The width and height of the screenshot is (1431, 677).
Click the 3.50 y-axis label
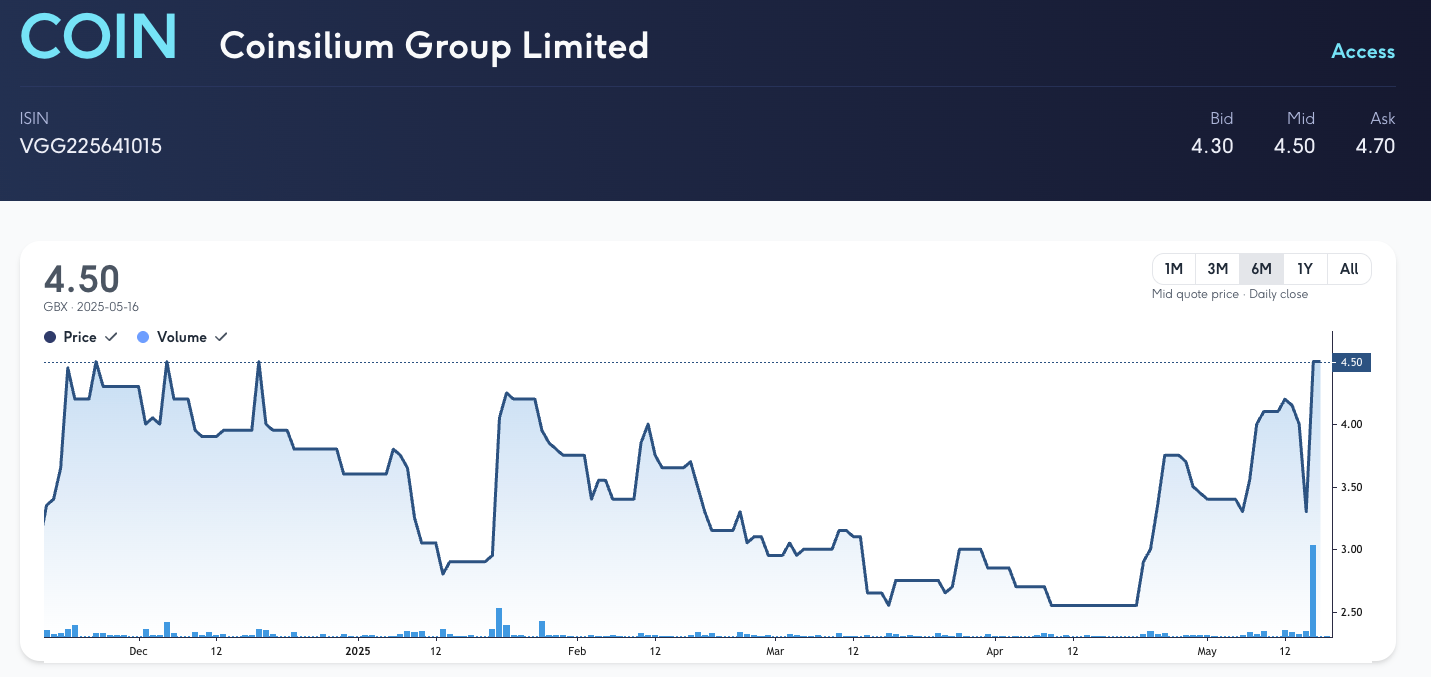click(1350, 487)
